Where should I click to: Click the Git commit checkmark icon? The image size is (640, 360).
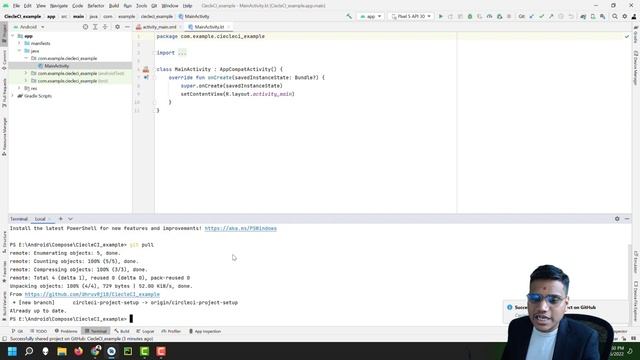click(542, 16)
